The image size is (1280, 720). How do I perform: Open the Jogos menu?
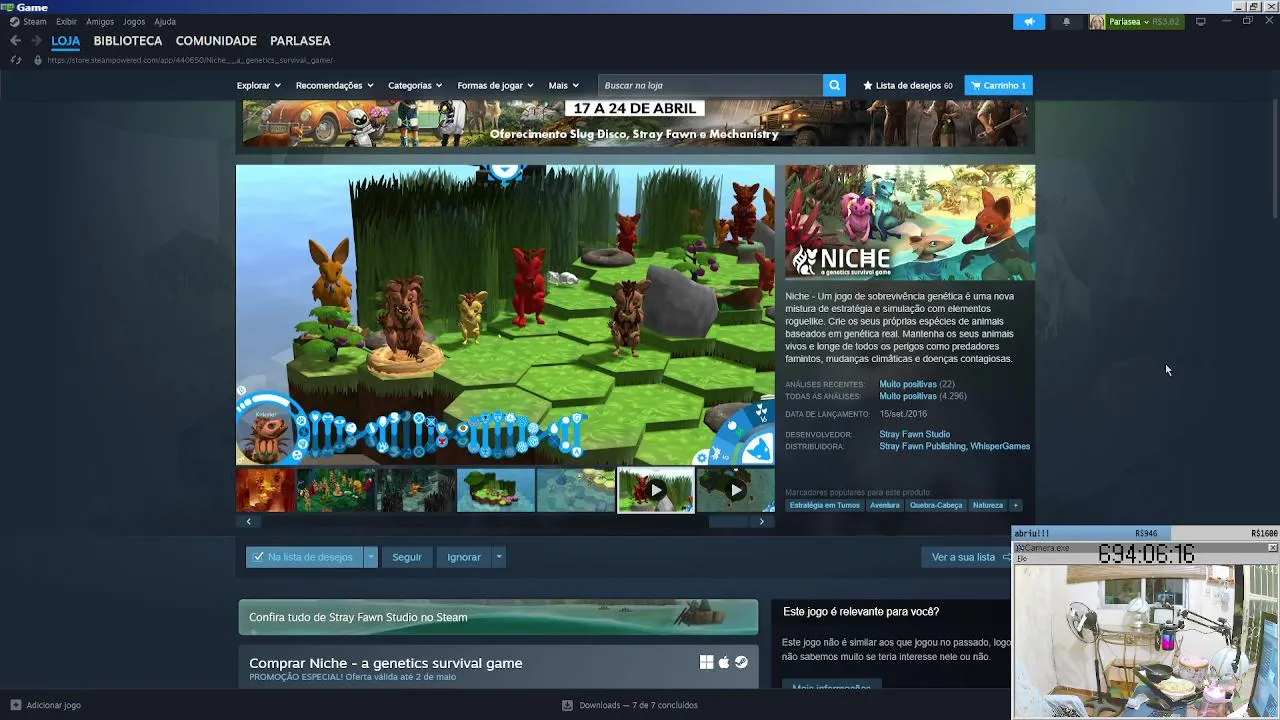click(134, 21)
